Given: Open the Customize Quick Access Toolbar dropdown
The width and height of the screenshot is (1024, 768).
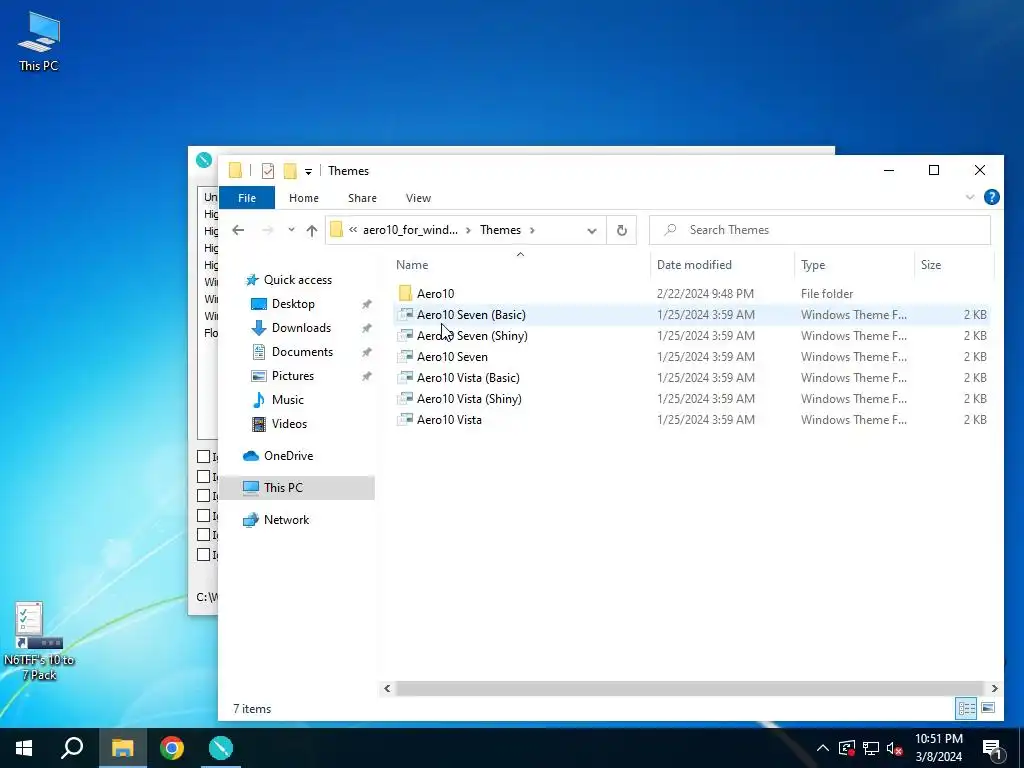Looking at the screenshot, I should [308, 172].
